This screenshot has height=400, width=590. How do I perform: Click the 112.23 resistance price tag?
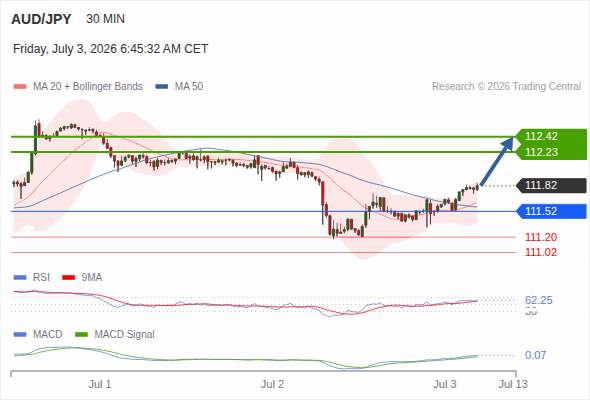551,152
